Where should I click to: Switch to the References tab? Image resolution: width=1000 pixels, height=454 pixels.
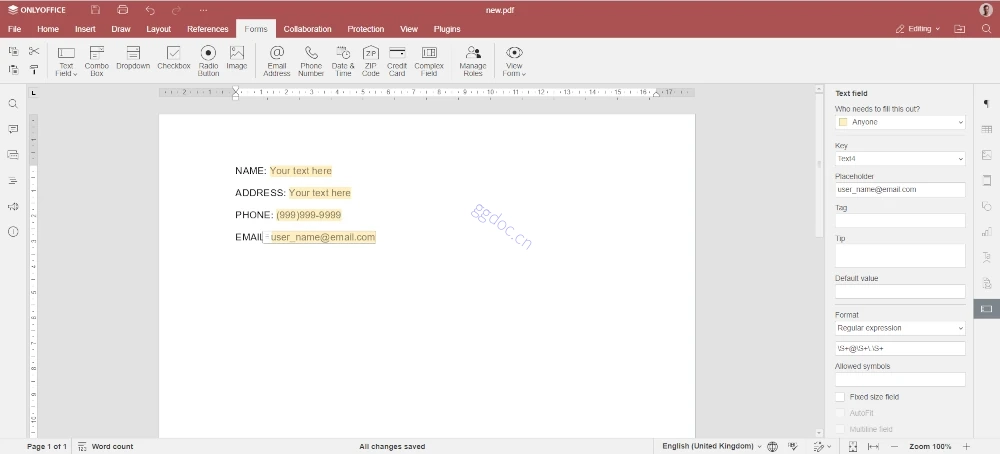coord(207,29)
